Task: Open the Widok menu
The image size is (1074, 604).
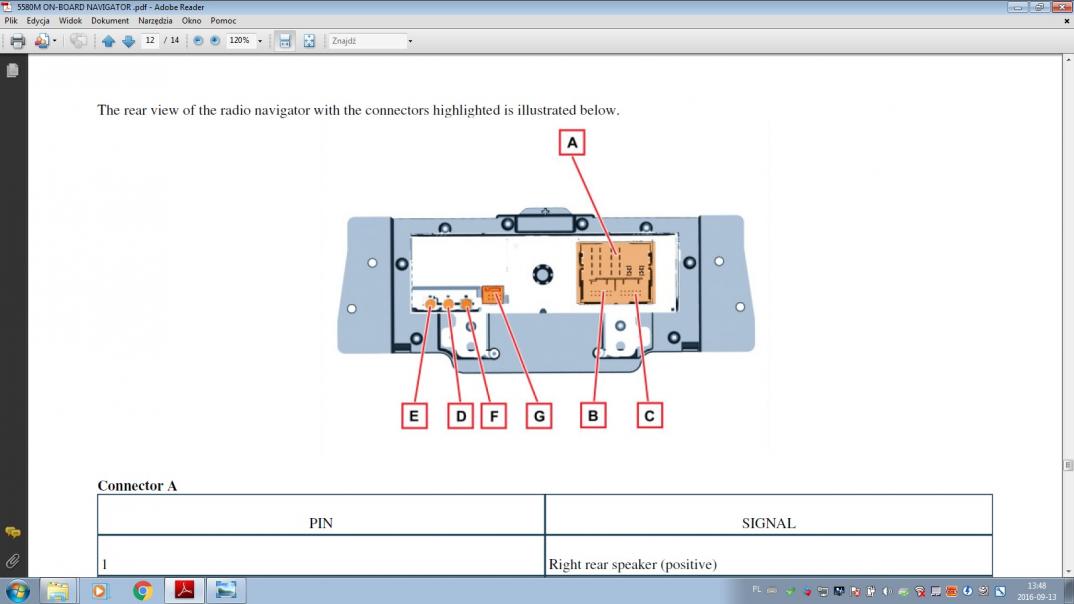Action: click(x=70, y=21)
